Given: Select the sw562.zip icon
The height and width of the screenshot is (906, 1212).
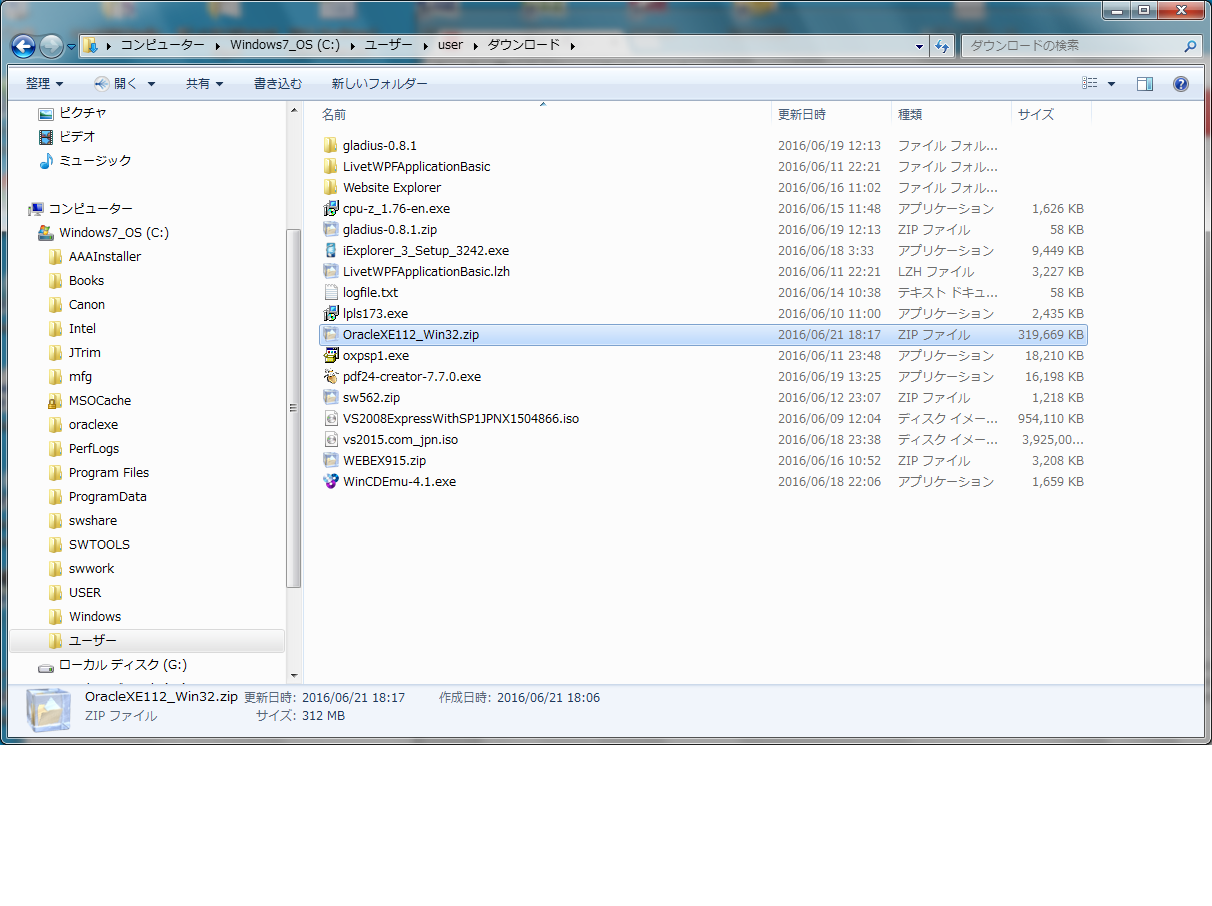Looking at the screenshot, I should (332, 397).
